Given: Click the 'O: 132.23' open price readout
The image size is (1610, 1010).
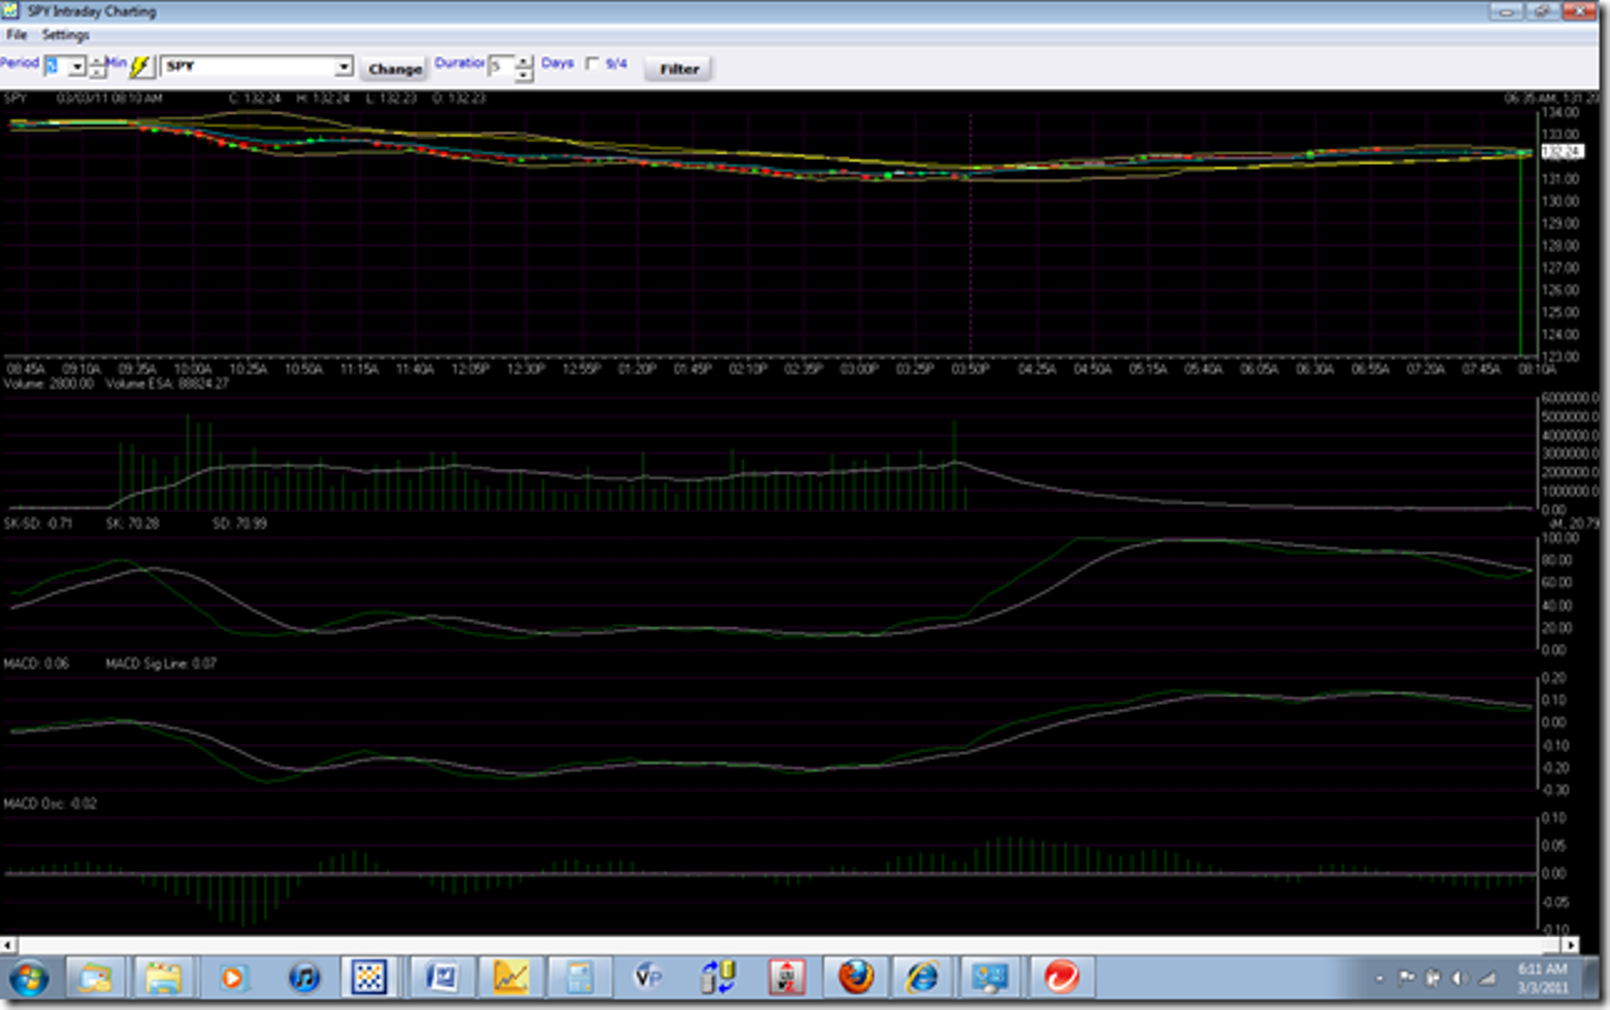Looking at the screenshot, I should (459, 98).
